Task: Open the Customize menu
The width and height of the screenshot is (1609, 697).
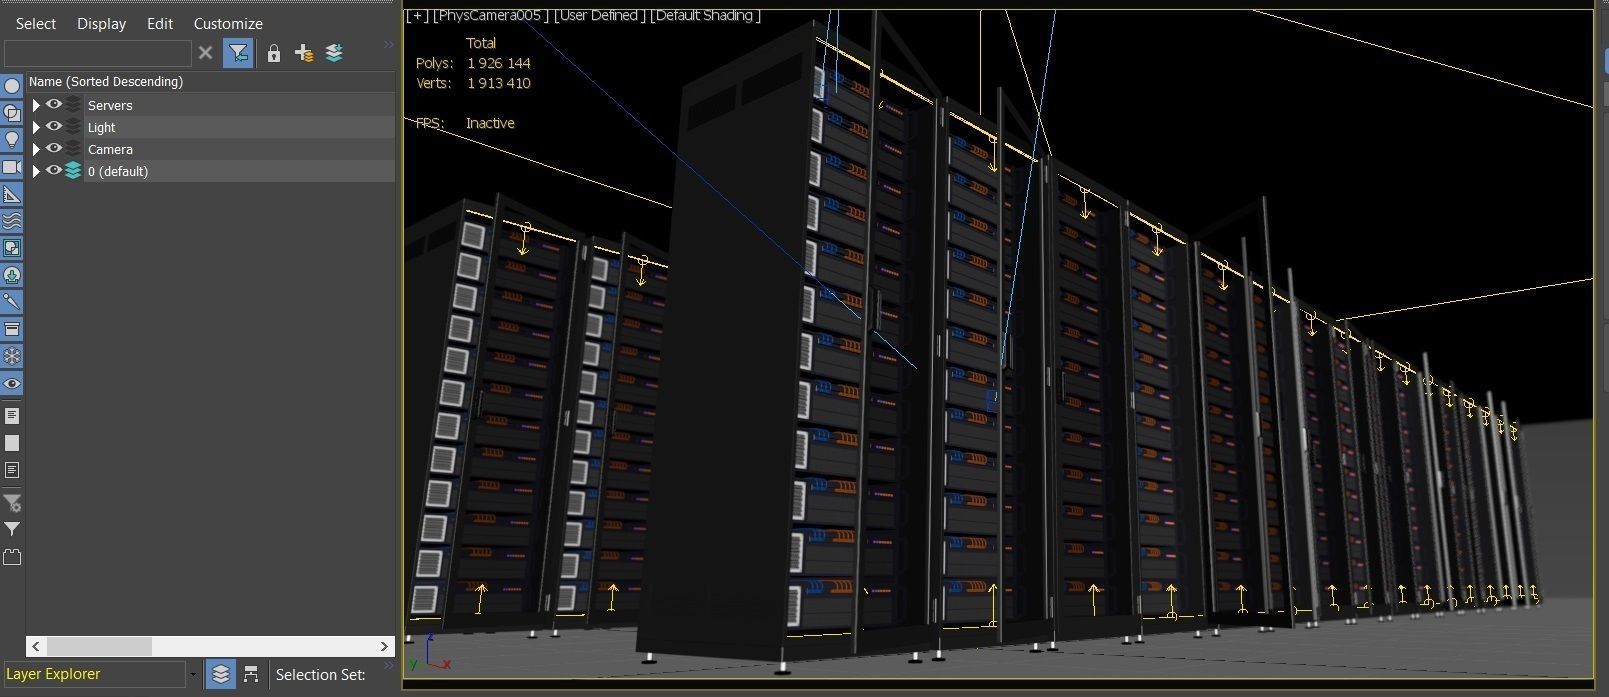Action: pos(228,23)
